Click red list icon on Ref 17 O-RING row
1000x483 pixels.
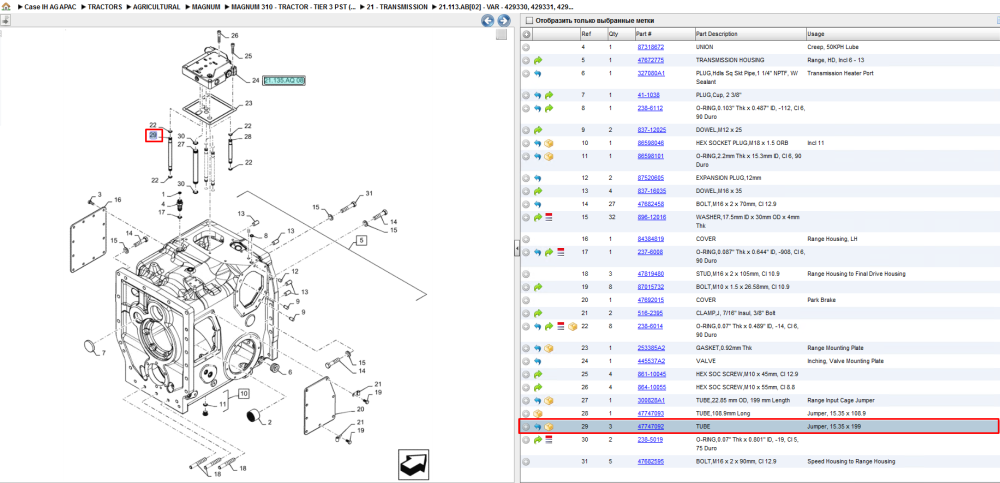(561, 252)
